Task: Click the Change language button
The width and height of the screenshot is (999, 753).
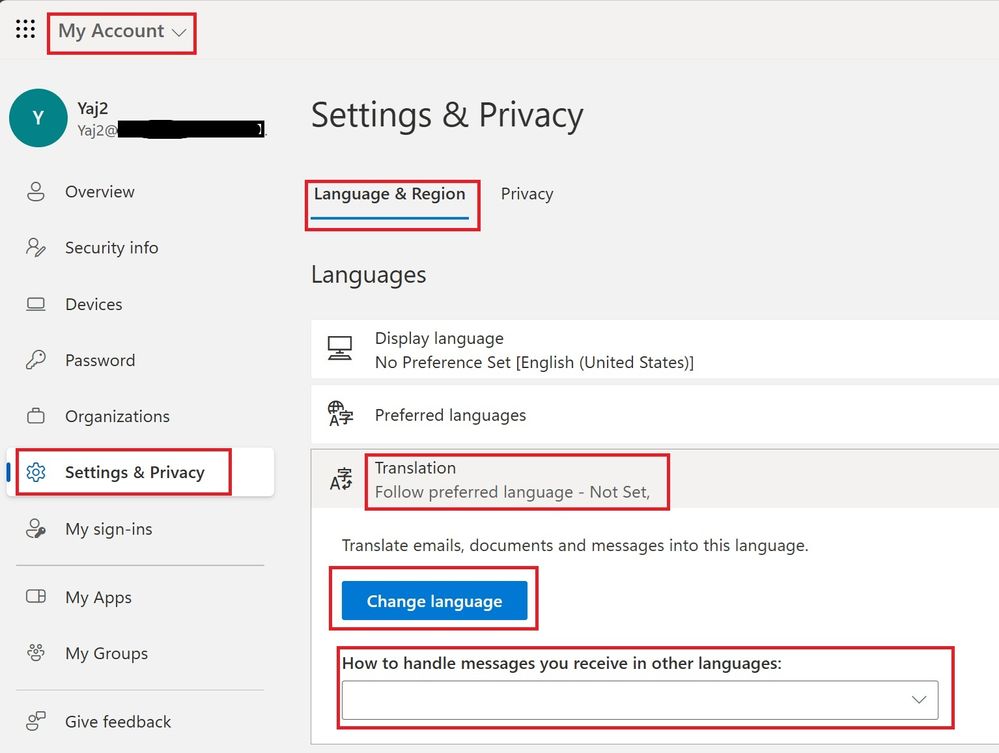Action: click(435, 601)
